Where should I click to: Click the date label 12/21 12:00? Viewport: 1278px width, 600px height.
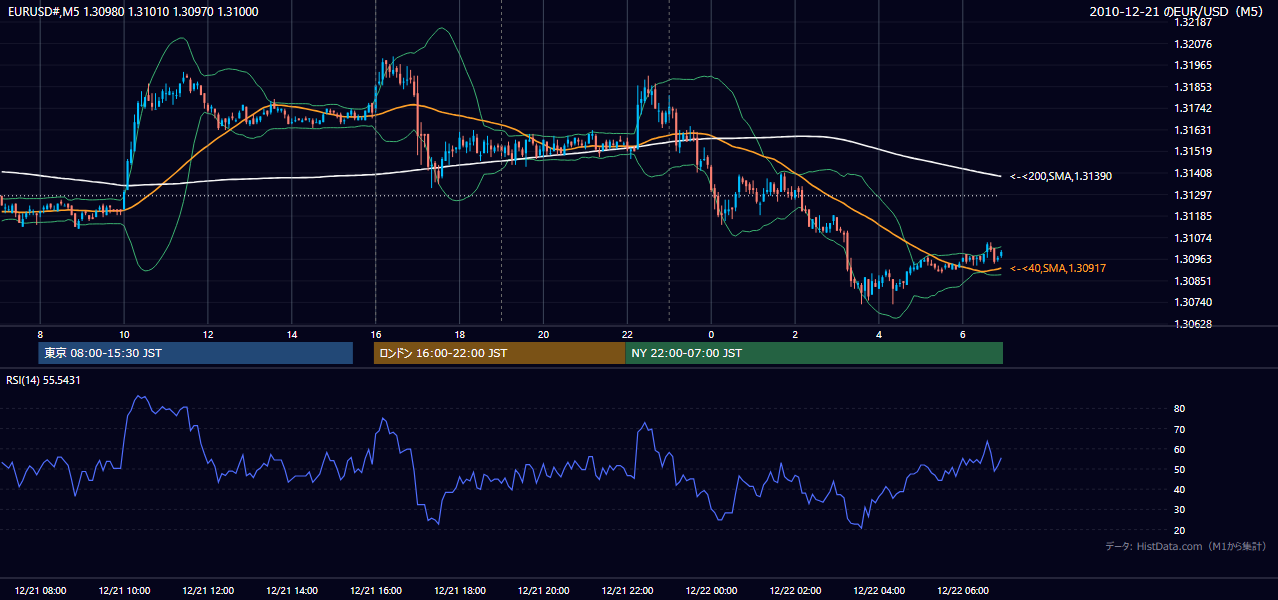(x=209, y=590)
